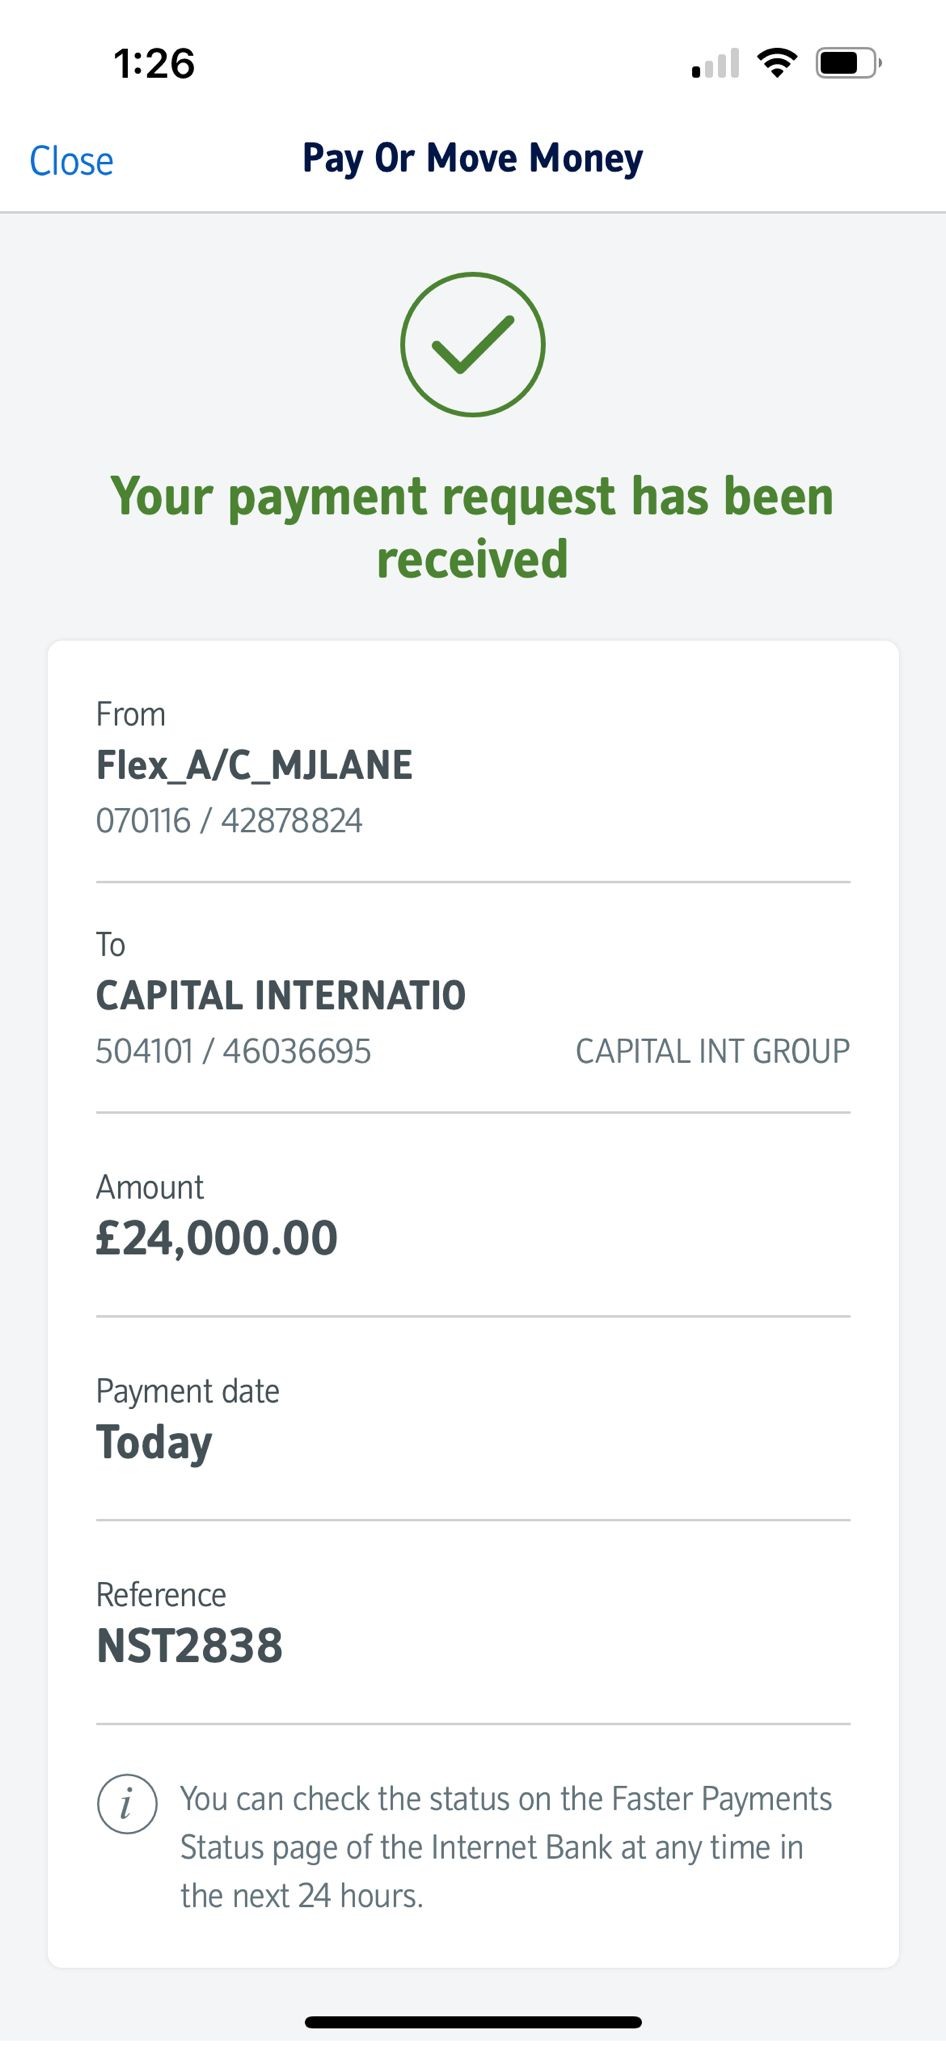
Task: Tap the From label
Action: click(130, 714)
